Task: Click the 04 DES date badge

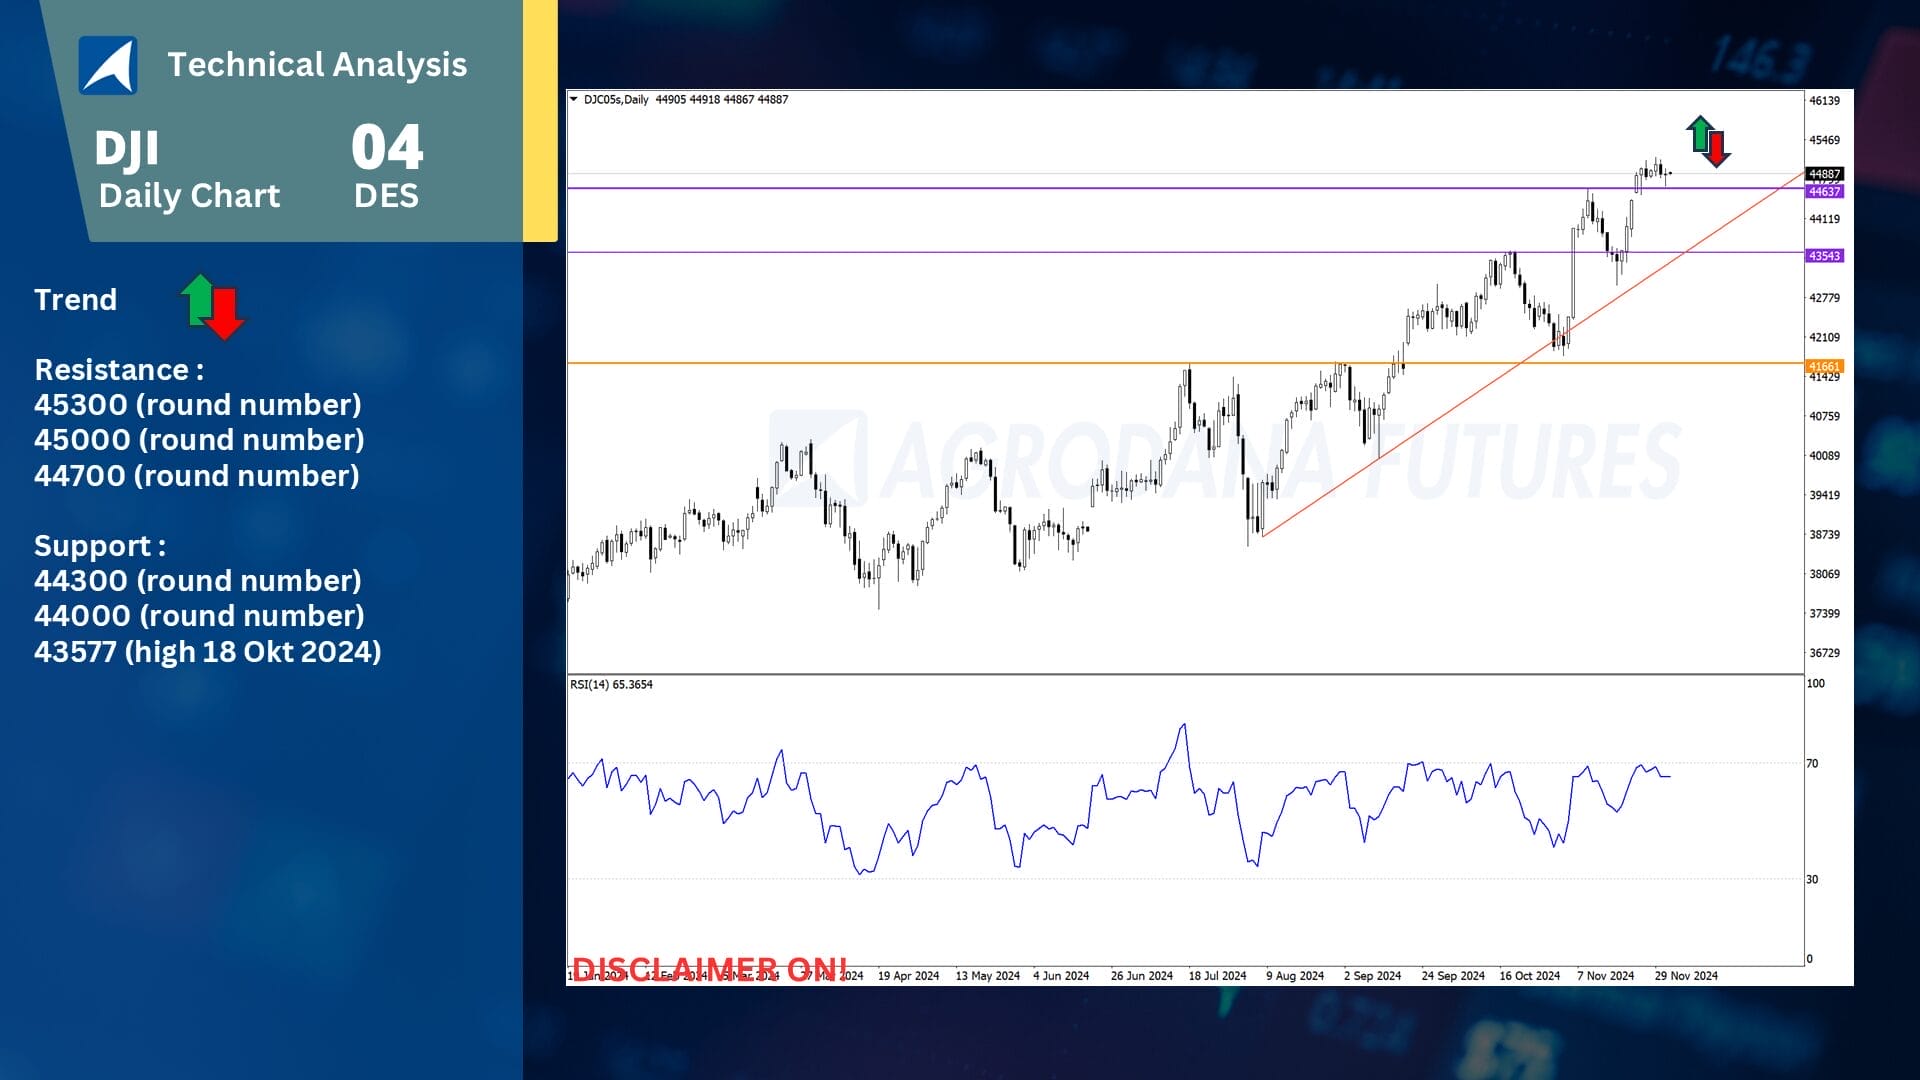Action: click(387, 166)
